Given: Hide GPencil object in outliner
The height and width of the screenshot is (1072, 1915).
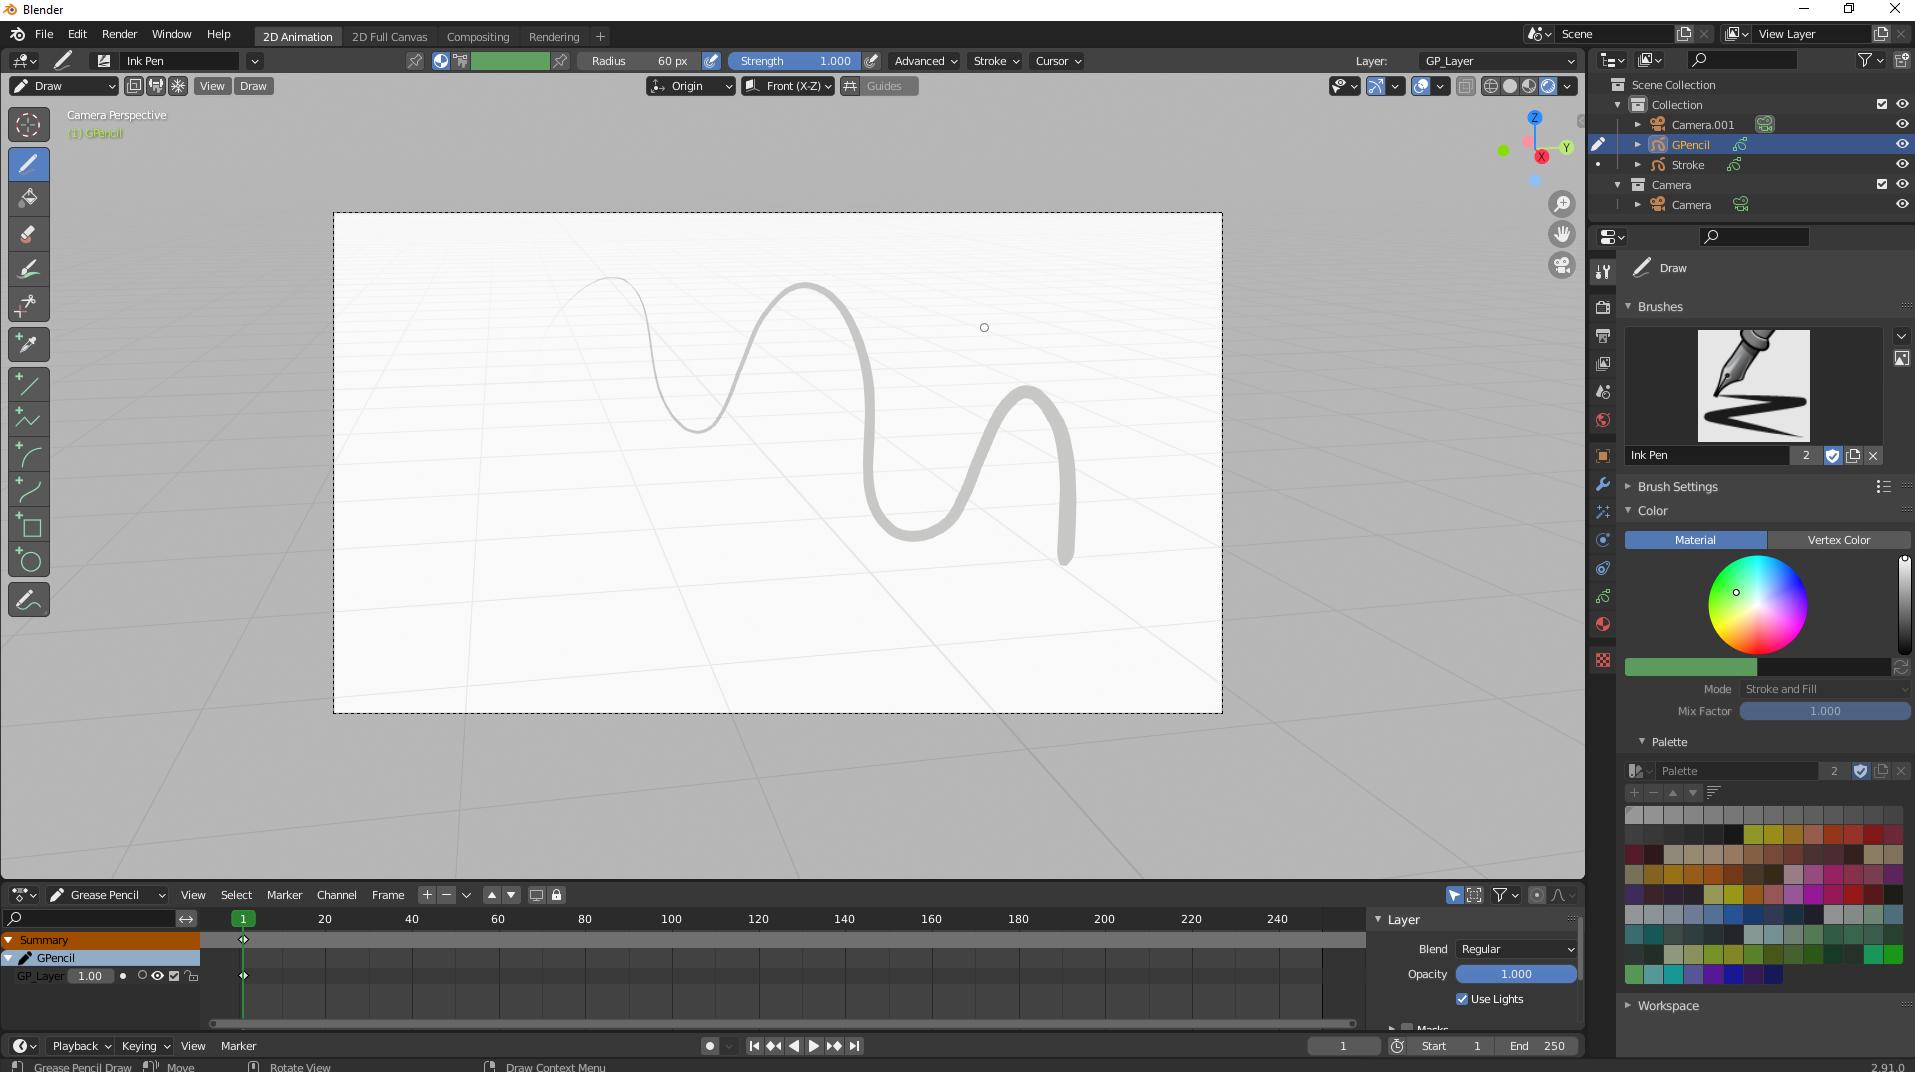Looking at the screenshot, I should [1901, 145].
